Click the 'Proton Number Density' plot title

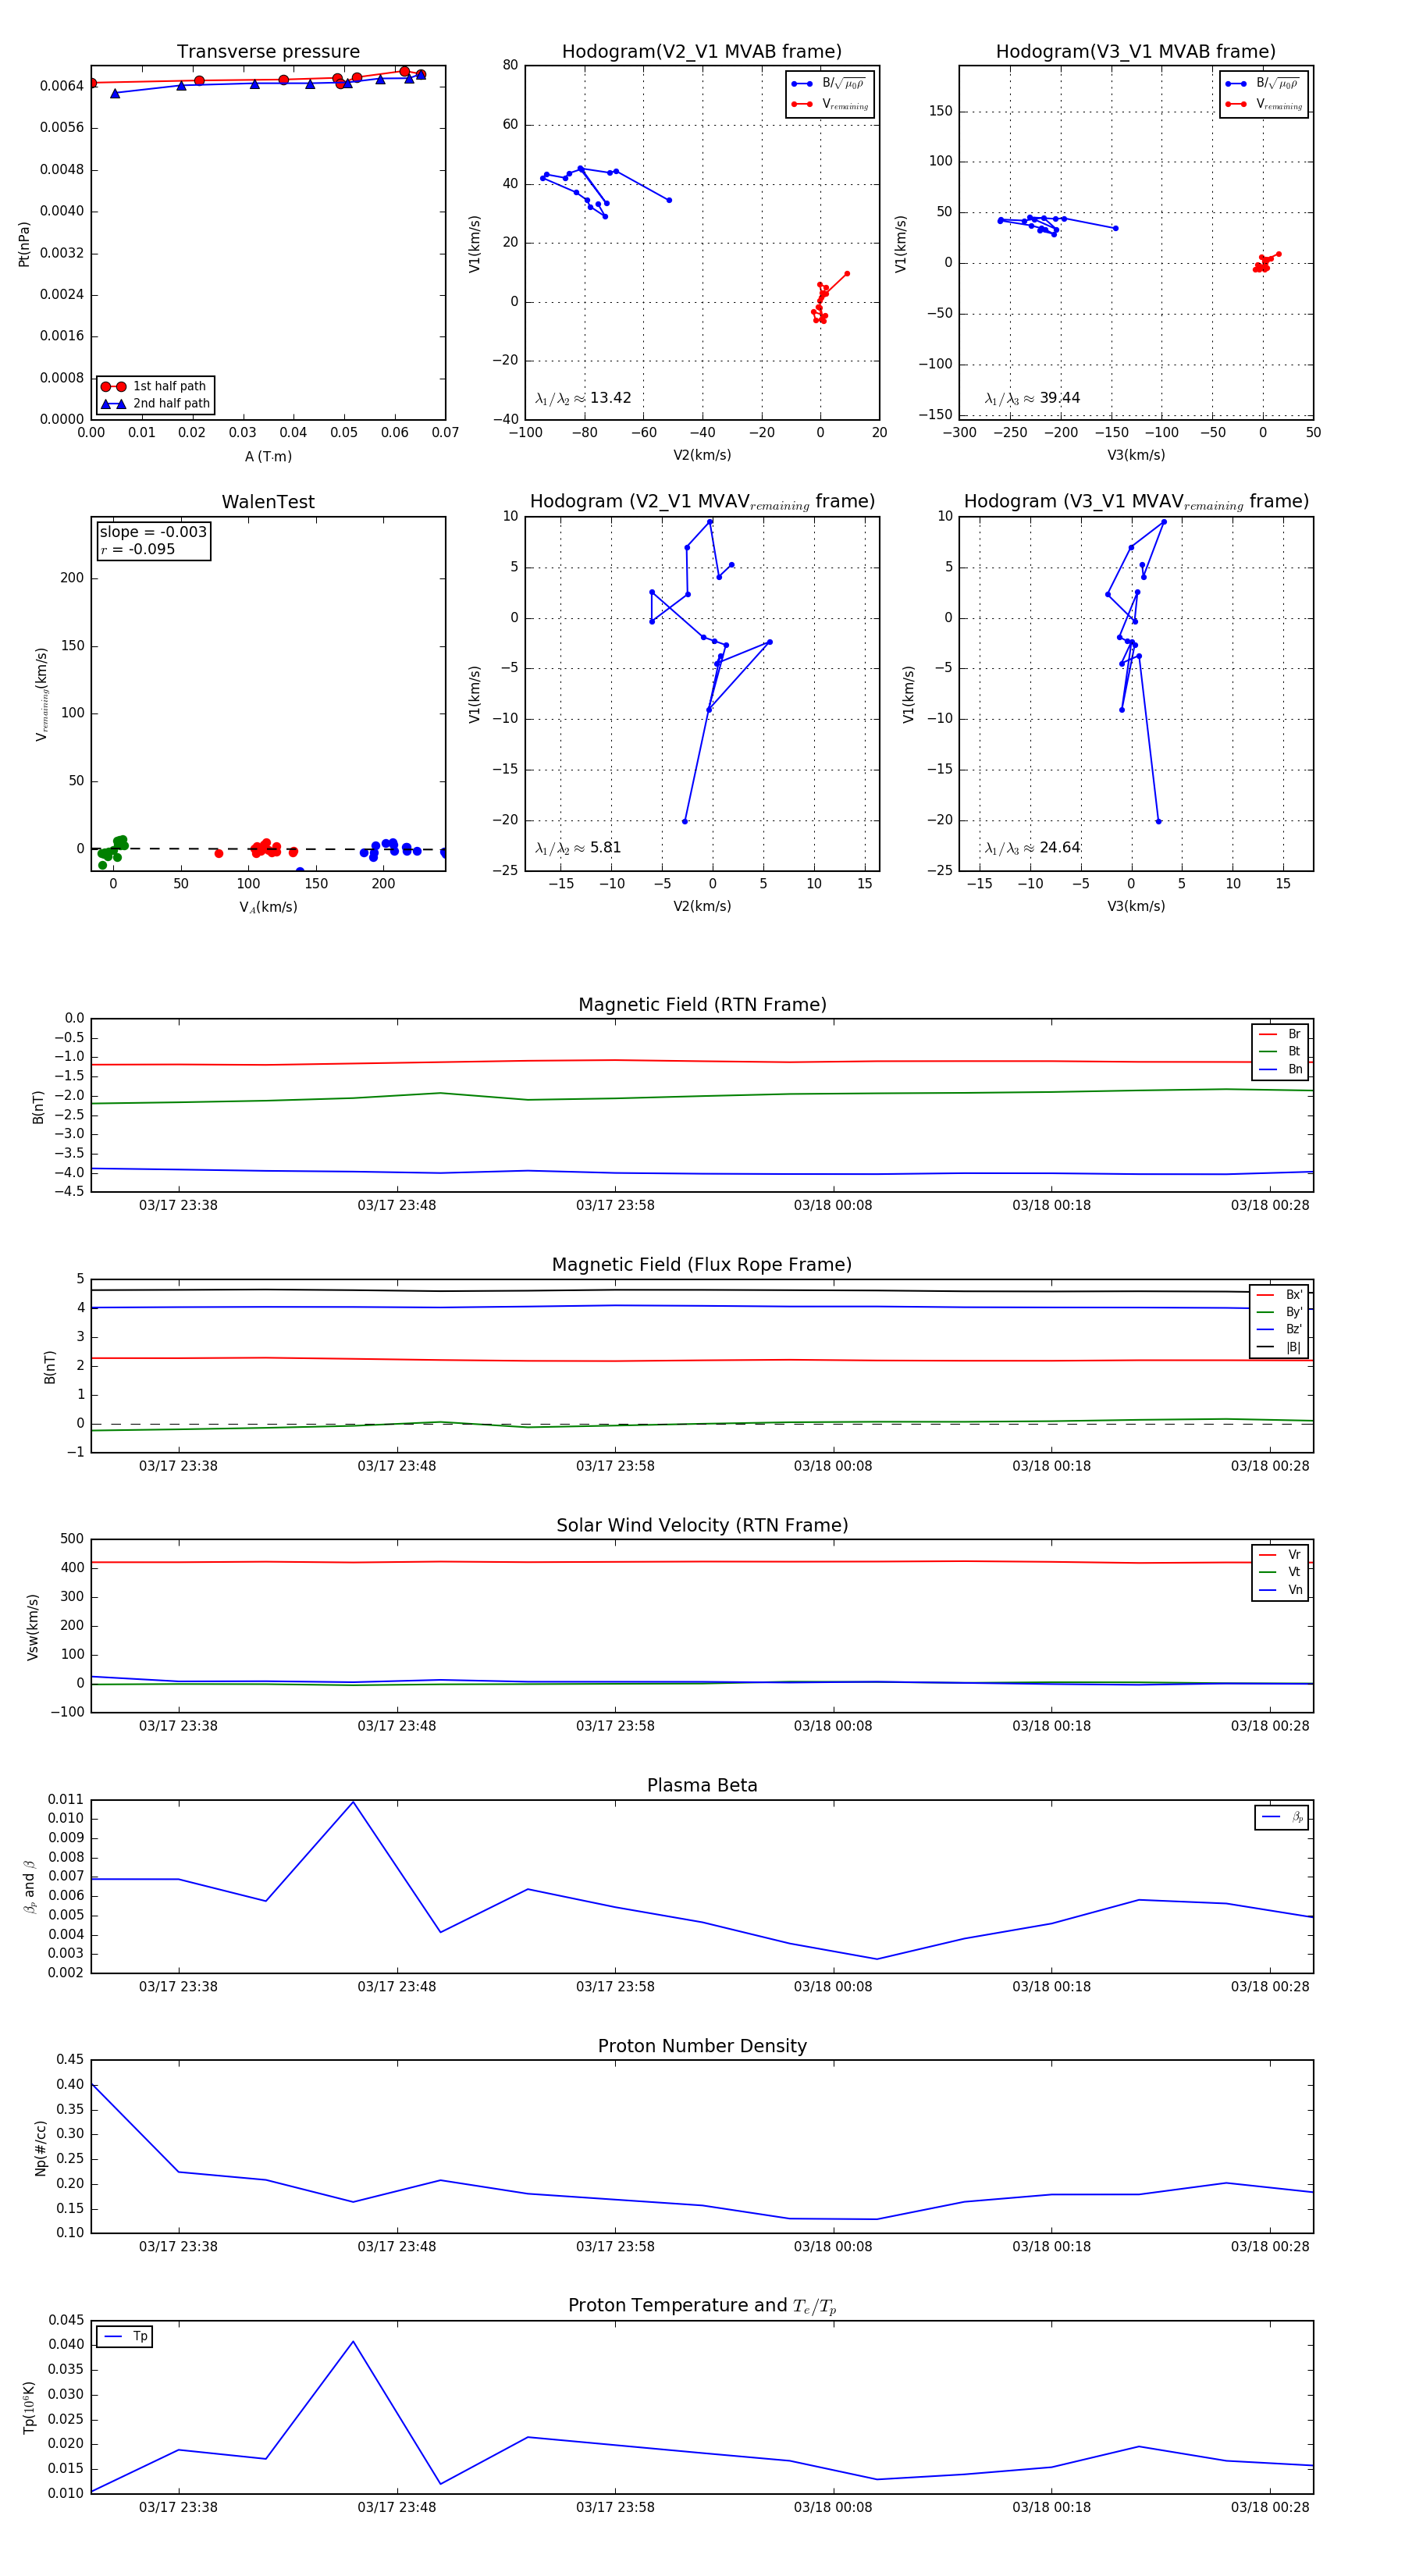point(702,2046)
